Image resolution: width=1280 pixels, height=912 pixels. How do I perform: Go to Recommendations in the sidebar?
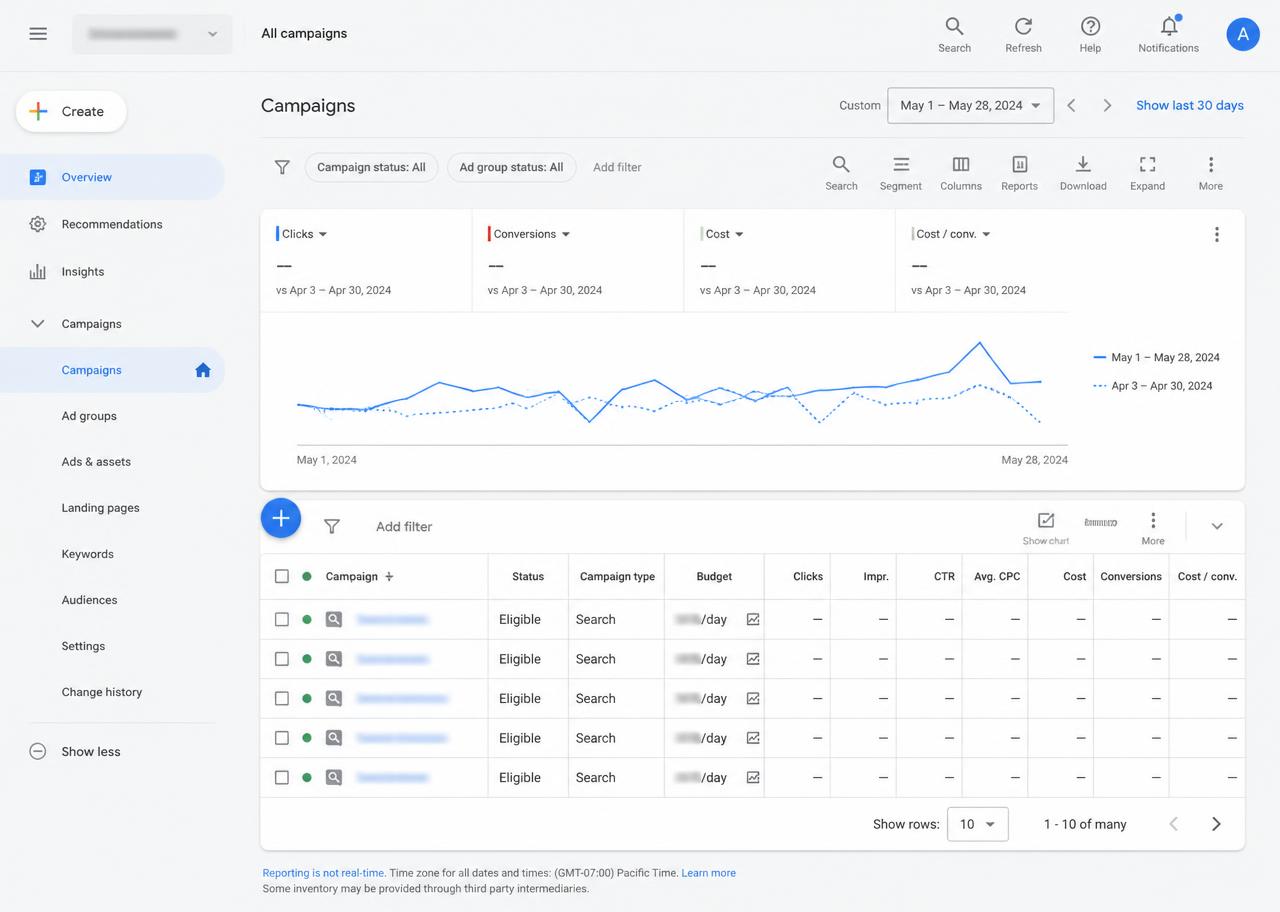[x=112, y=224]
